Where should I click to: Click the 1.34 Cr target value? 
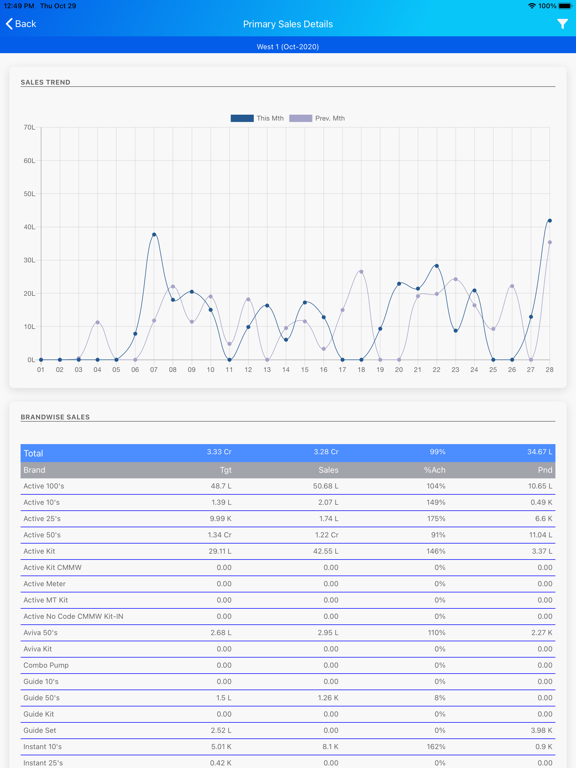point(219,535)
